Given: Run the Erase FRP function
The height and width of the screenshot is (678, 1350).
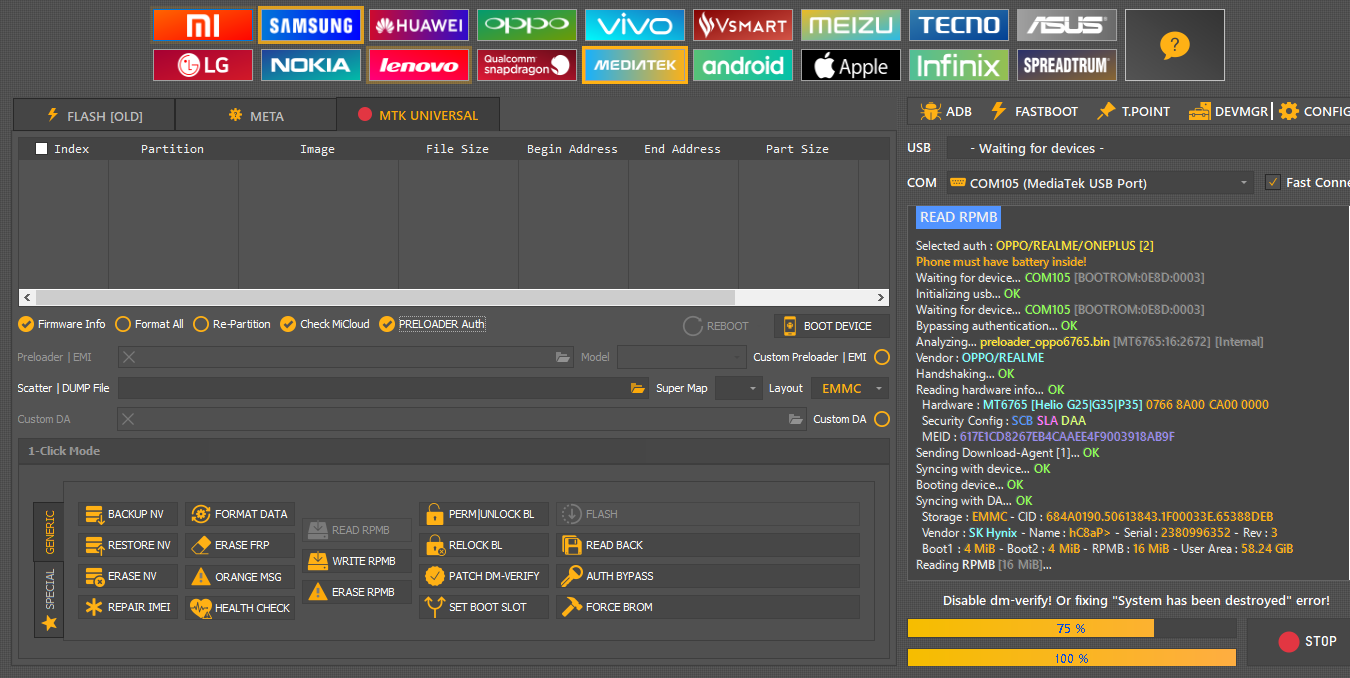Looking at the screenshot, I should pyautogui.click(x=240, y=545).
